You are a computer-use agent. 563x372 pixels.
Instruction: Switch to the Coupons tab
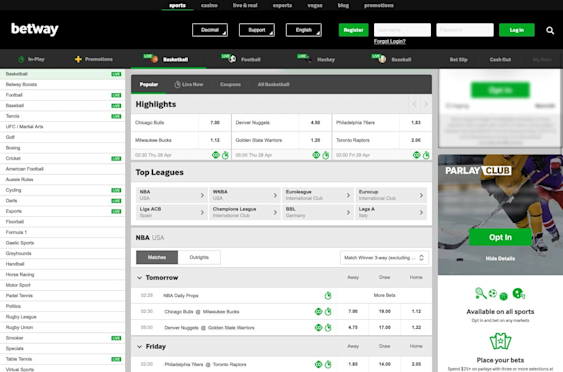point(231,84)
